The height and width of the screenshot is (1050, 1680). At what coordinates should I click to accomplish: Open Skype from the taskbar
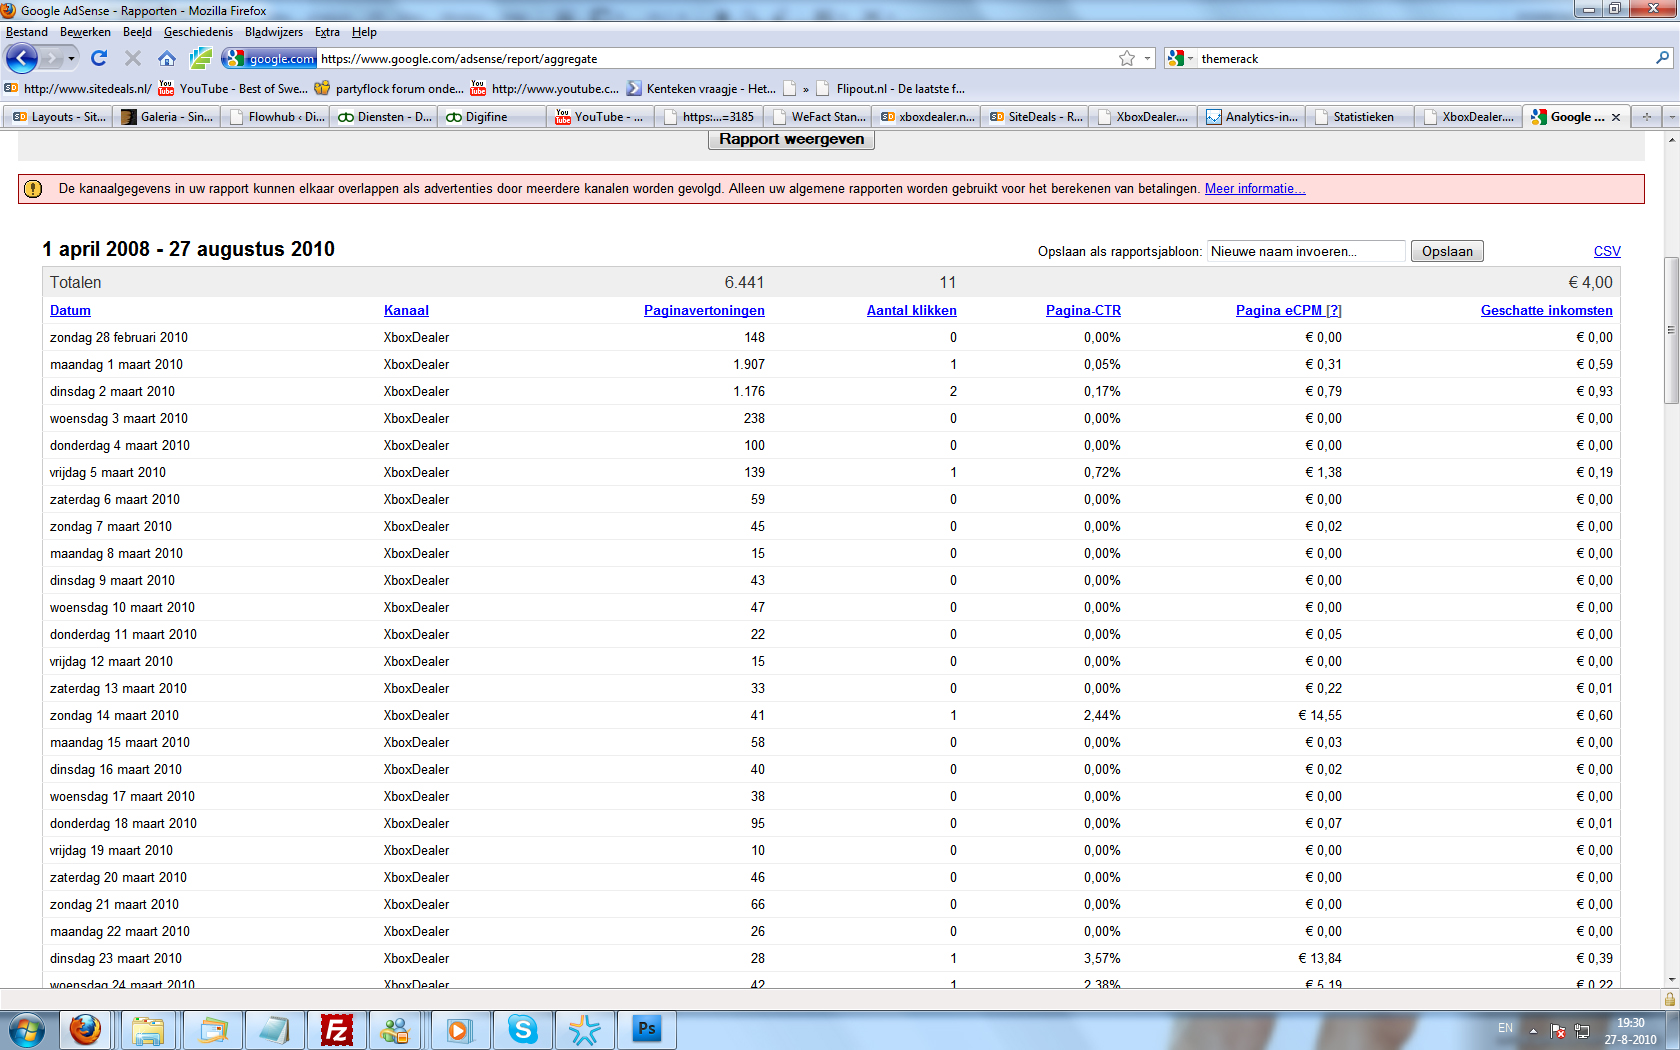(523, 1029)
